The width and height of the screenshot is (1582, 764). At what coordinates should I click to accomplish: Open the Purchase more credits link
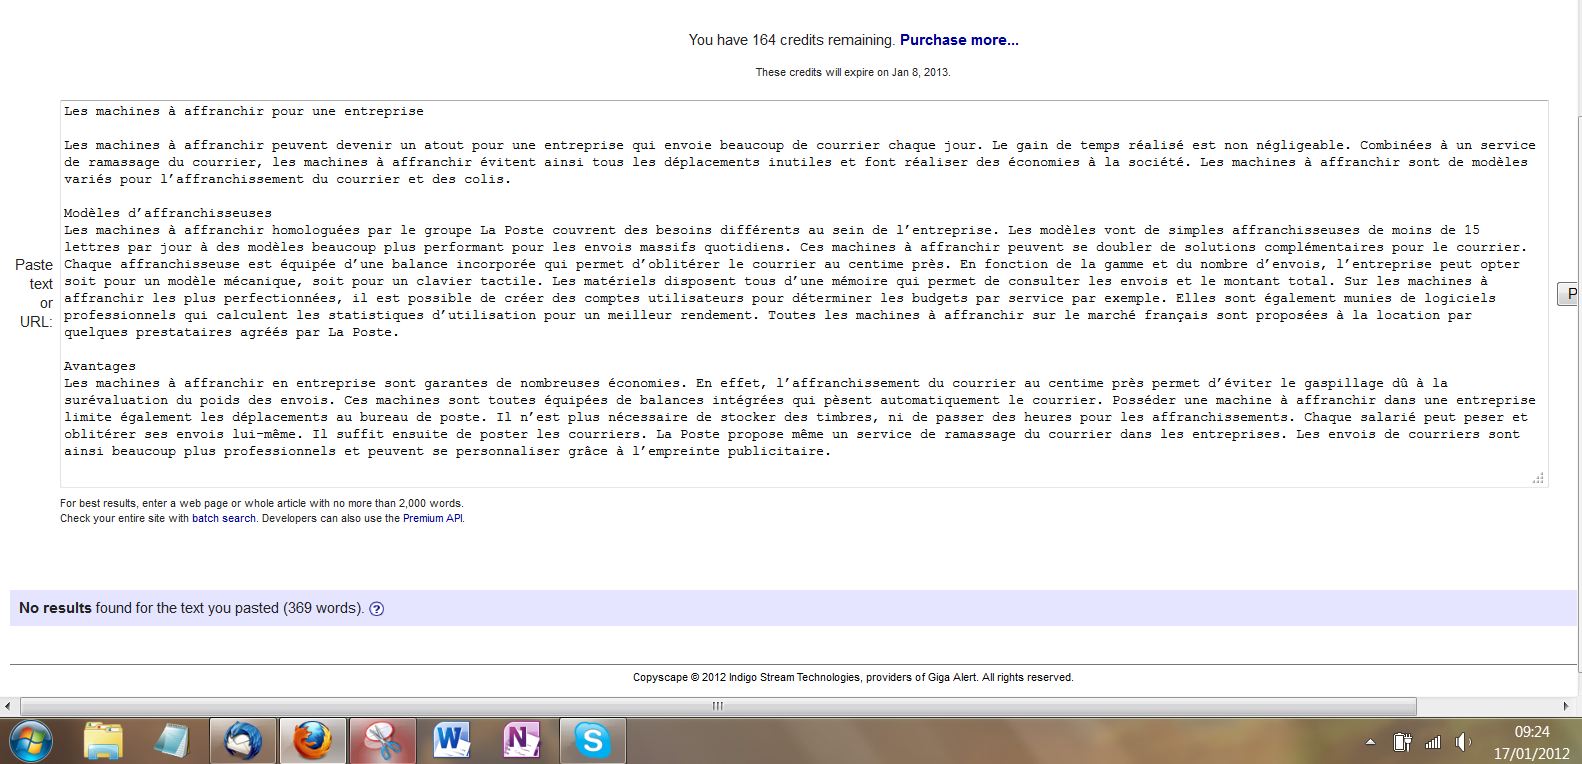point(959,40)
